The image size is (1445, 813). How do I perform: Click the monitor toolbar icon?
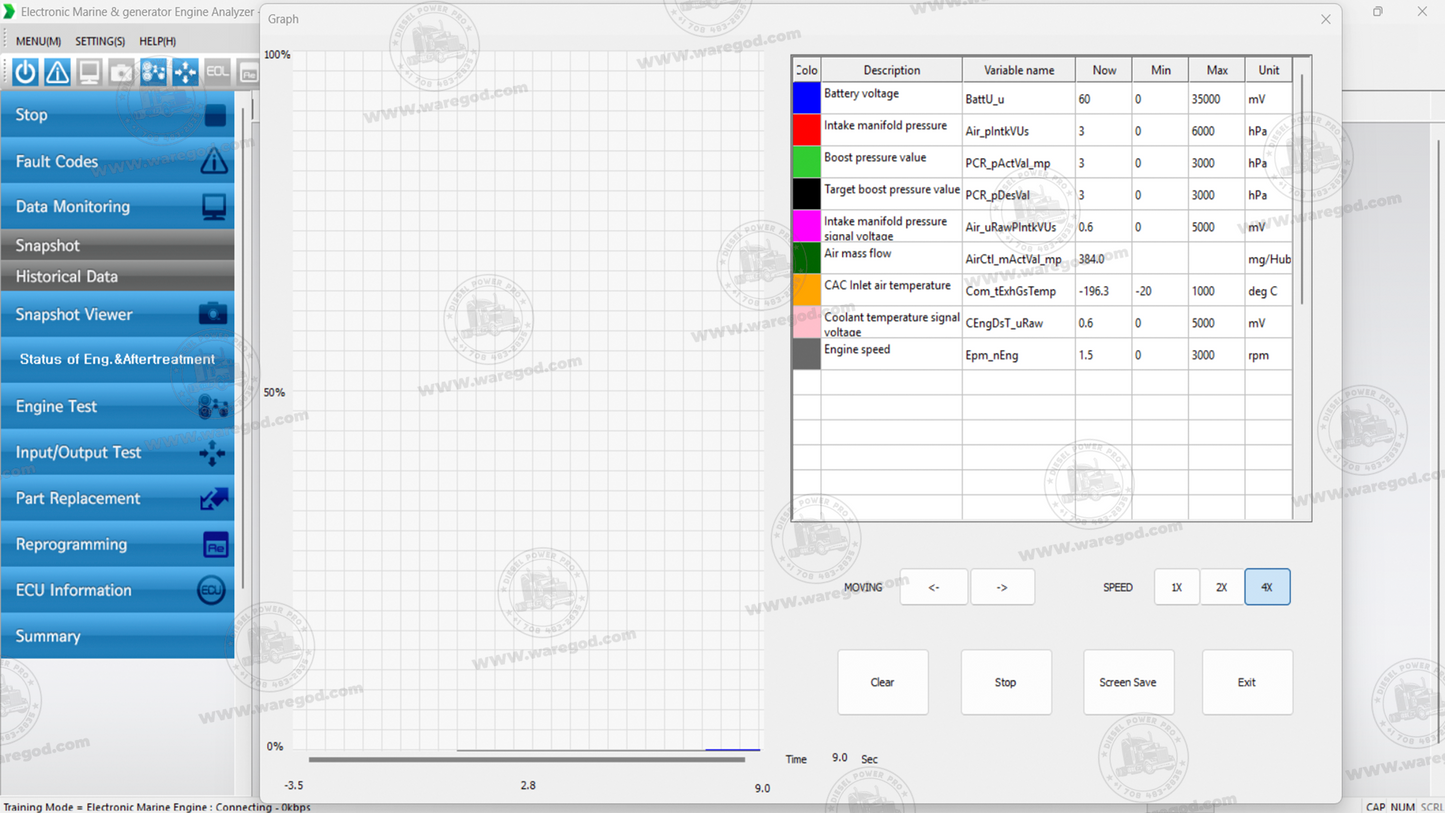(x=89, y=72)
